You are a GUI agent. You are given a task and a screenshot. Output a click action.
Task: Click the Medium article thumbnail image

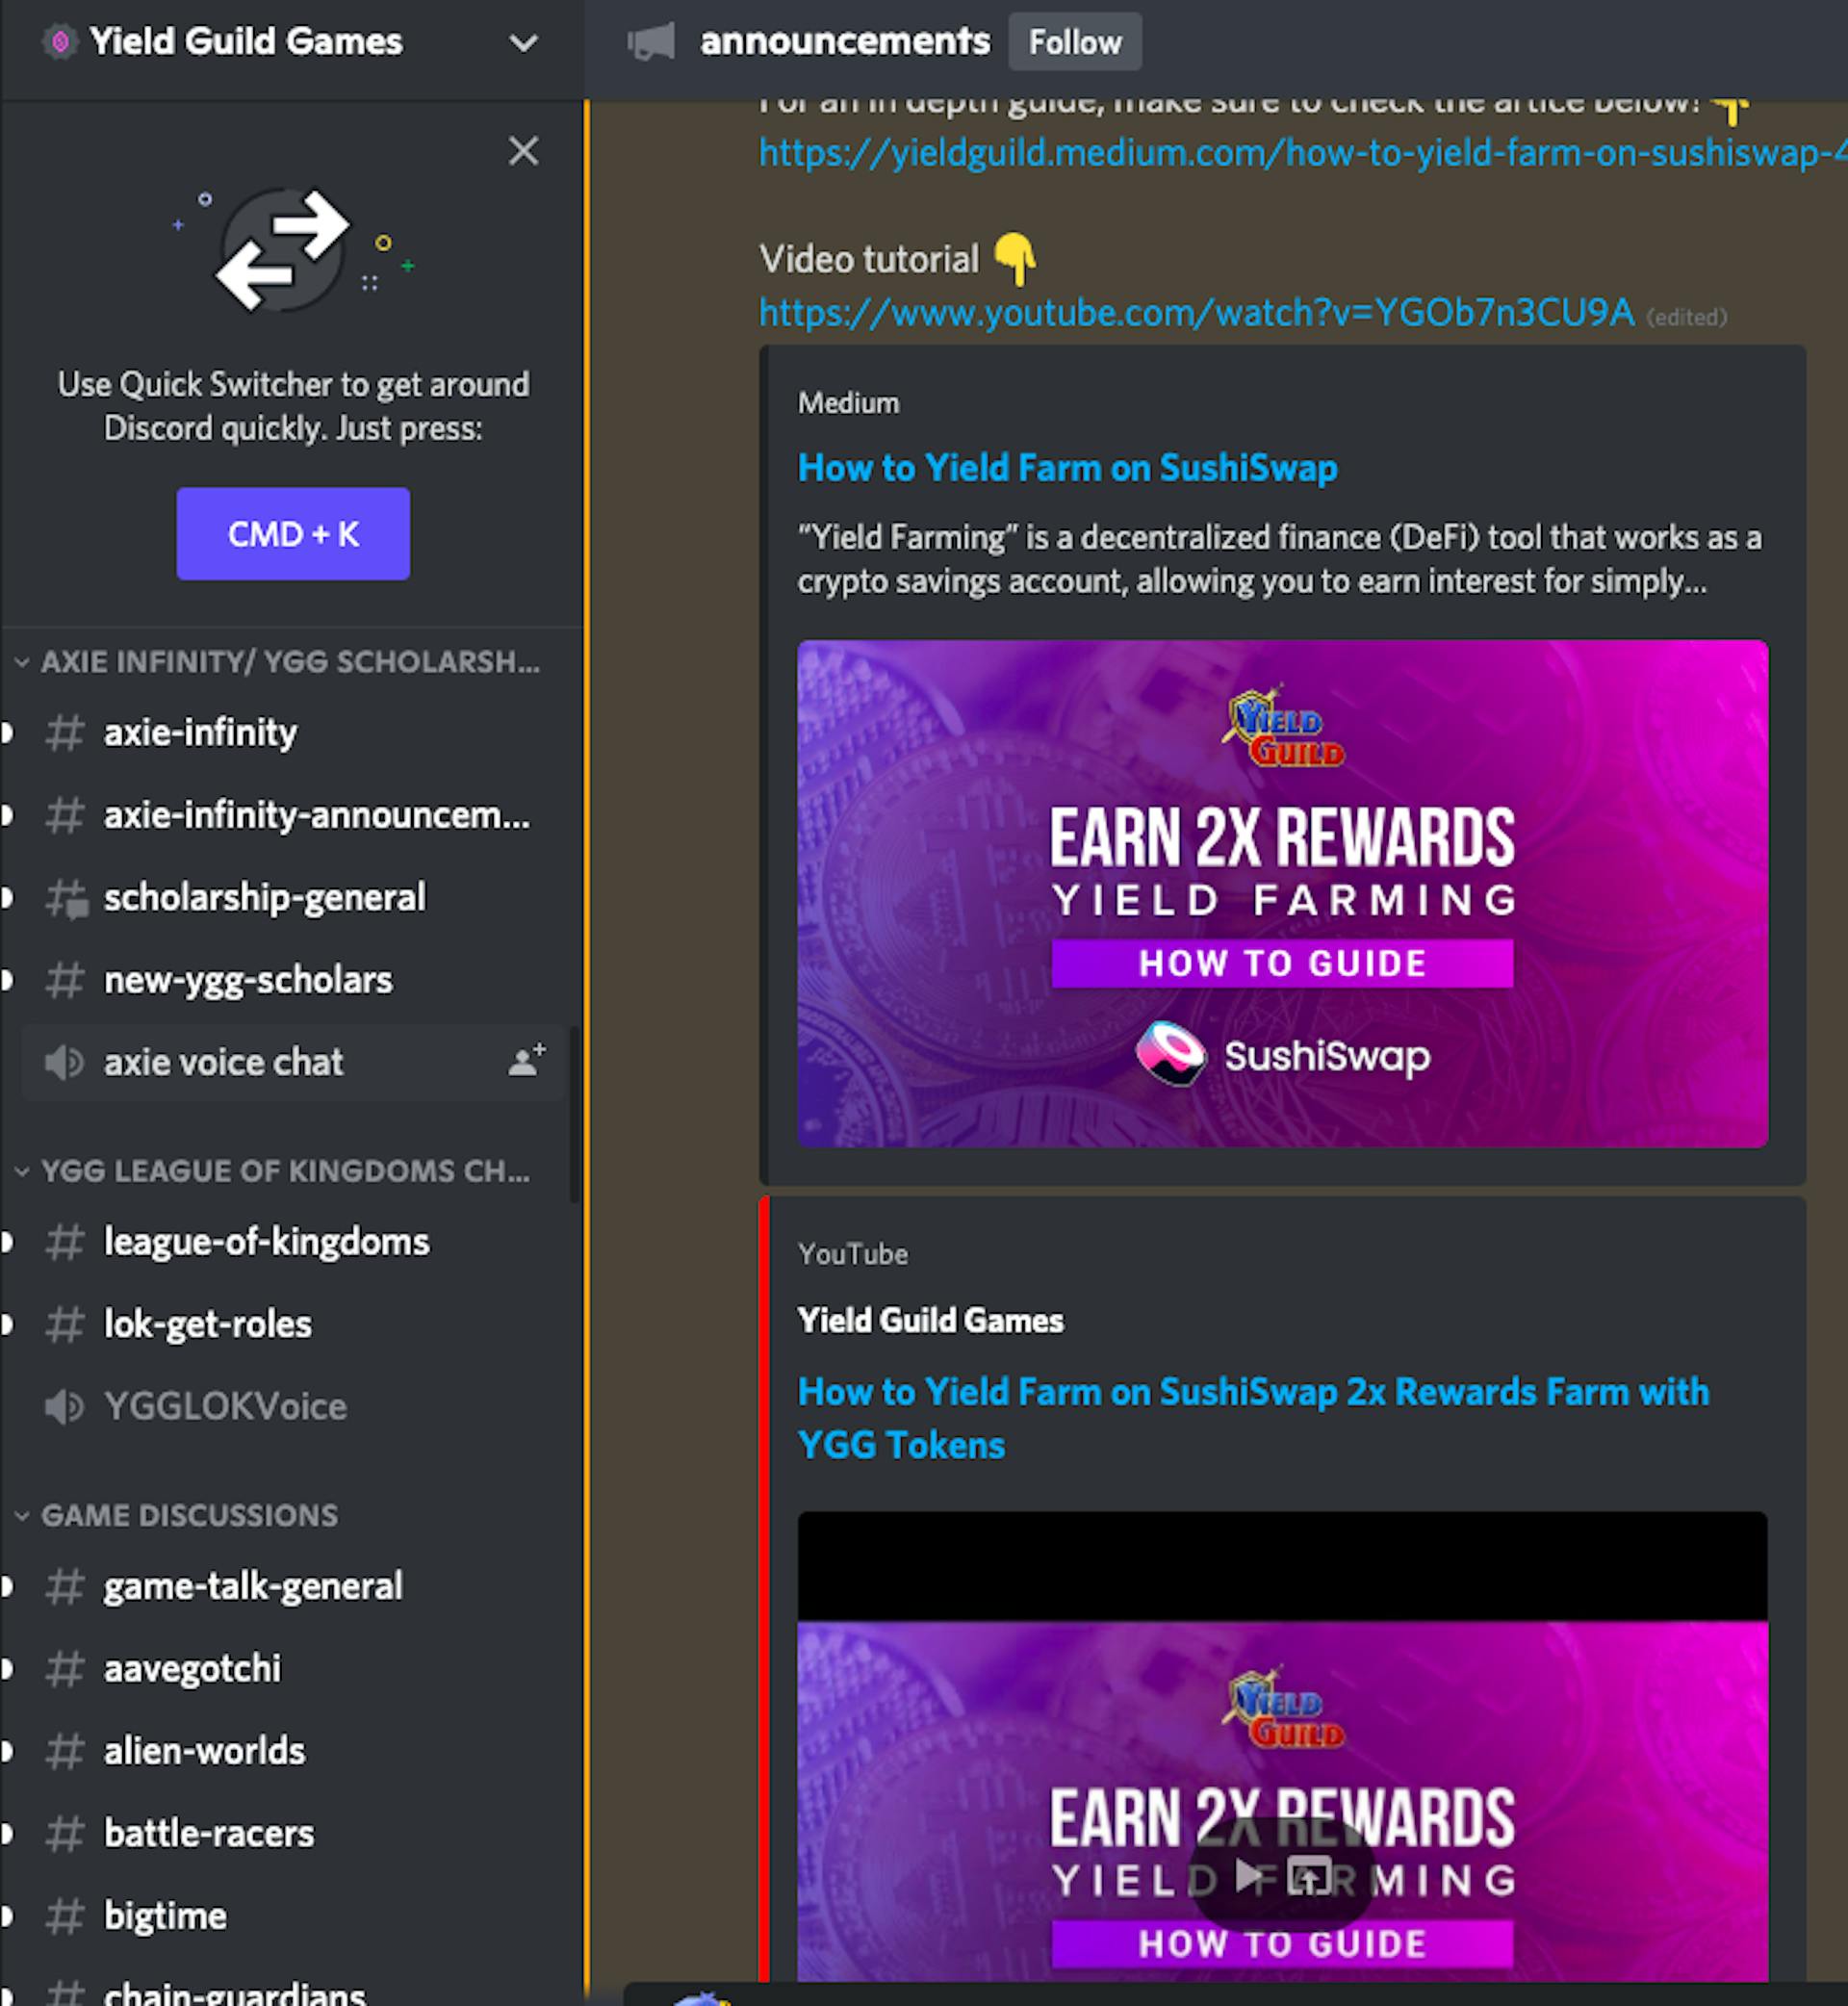point(1284,893)
